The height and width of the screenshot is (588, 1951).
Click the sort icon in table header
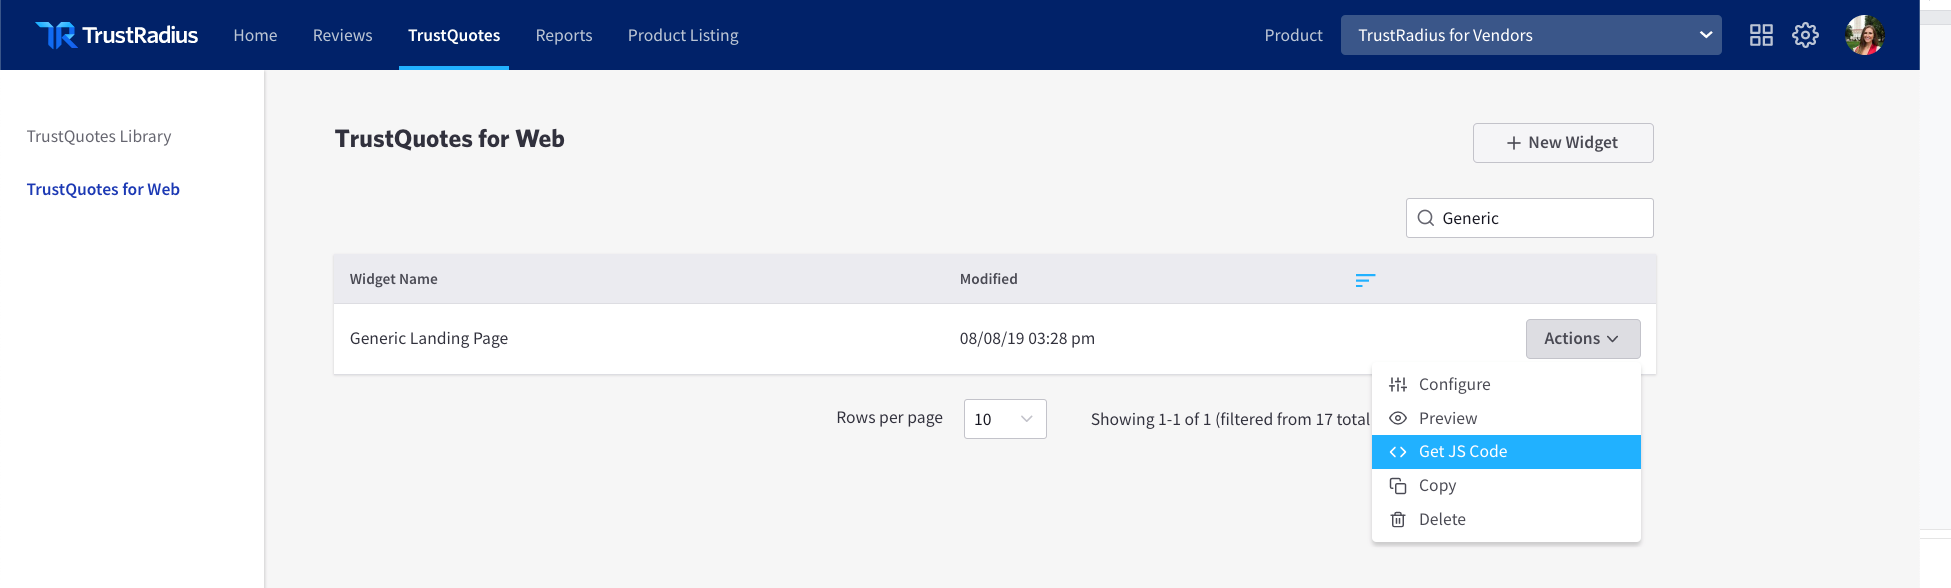(x=1365, y=280)
